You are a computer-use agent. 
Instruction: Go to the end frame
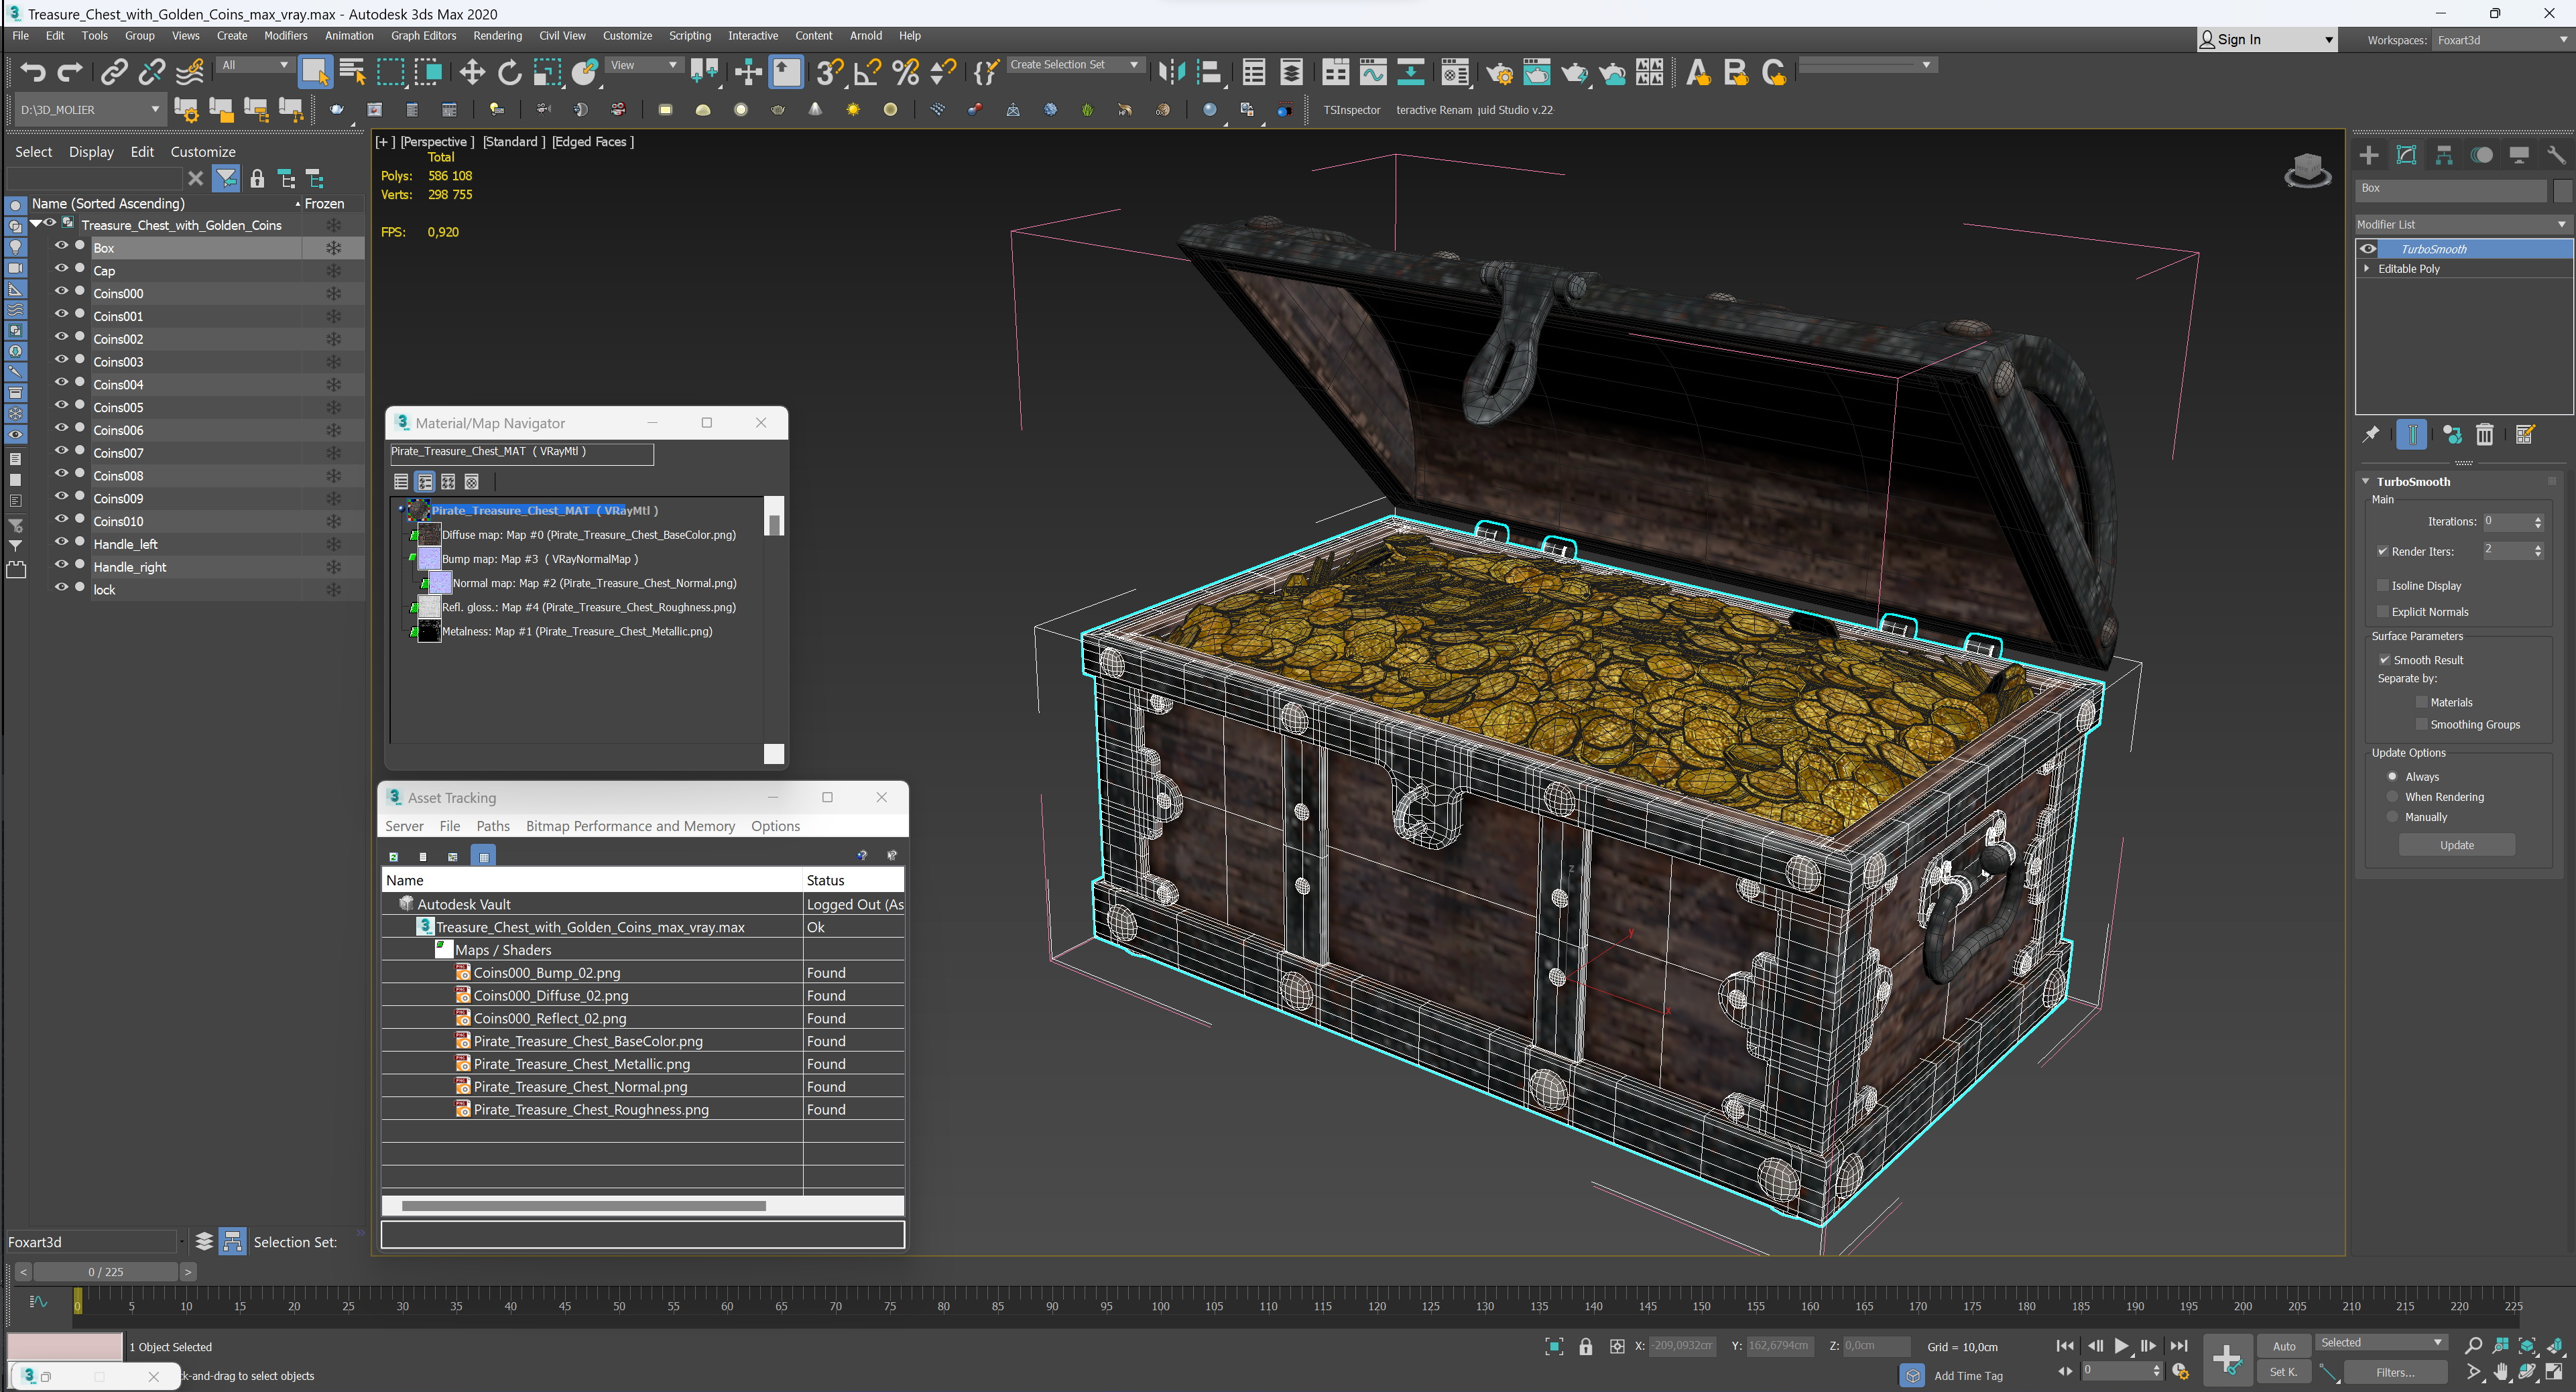click(2179, 1346)
